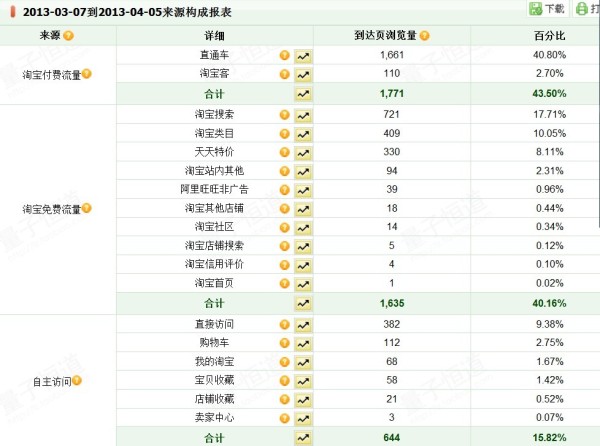This screenshot has height=446, width=600.
Task: Click trend chart icon for 直接访问
Action: point(303,325)
